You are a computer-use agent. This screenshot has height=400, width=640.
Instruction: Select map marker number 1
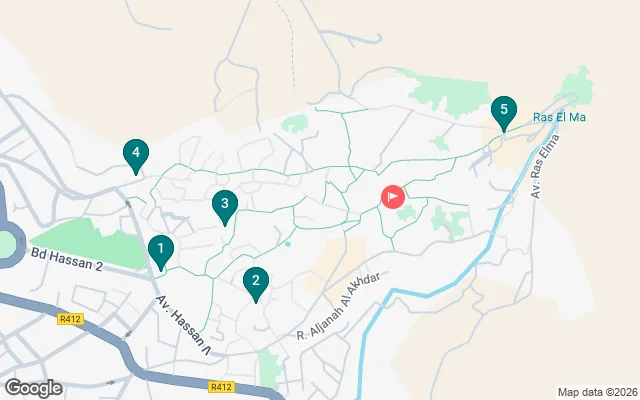(161, 251)
